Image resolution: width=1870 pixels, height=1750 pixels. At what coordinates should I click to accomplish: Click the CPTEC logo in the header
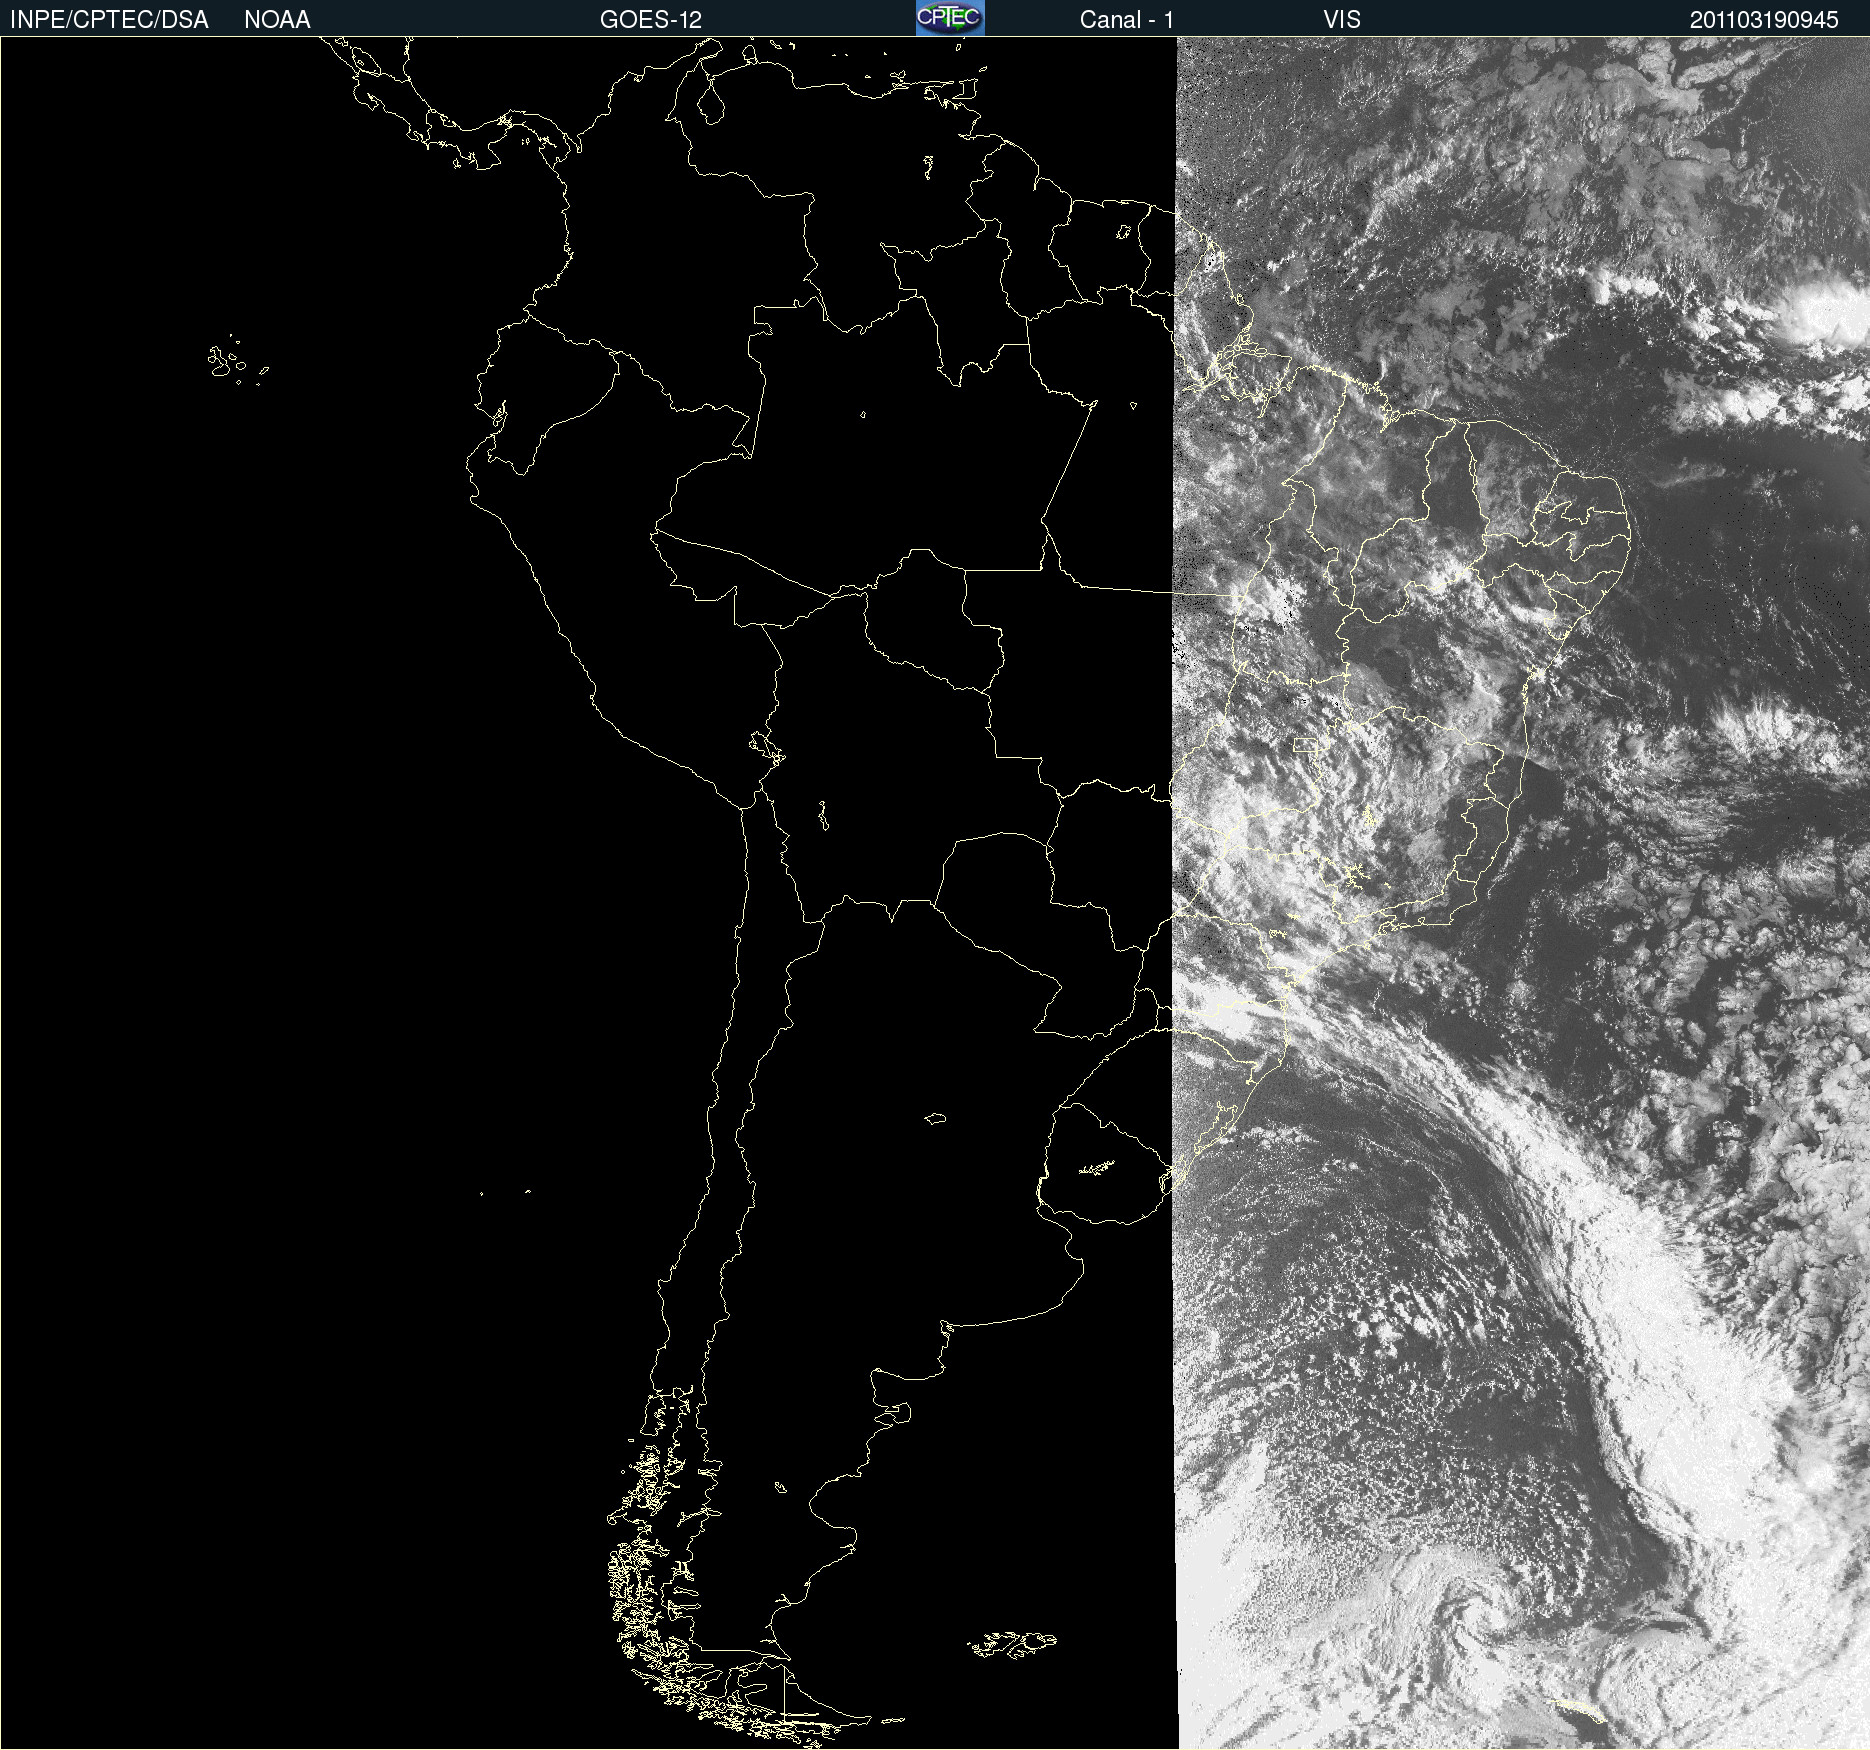coord(950,18)
